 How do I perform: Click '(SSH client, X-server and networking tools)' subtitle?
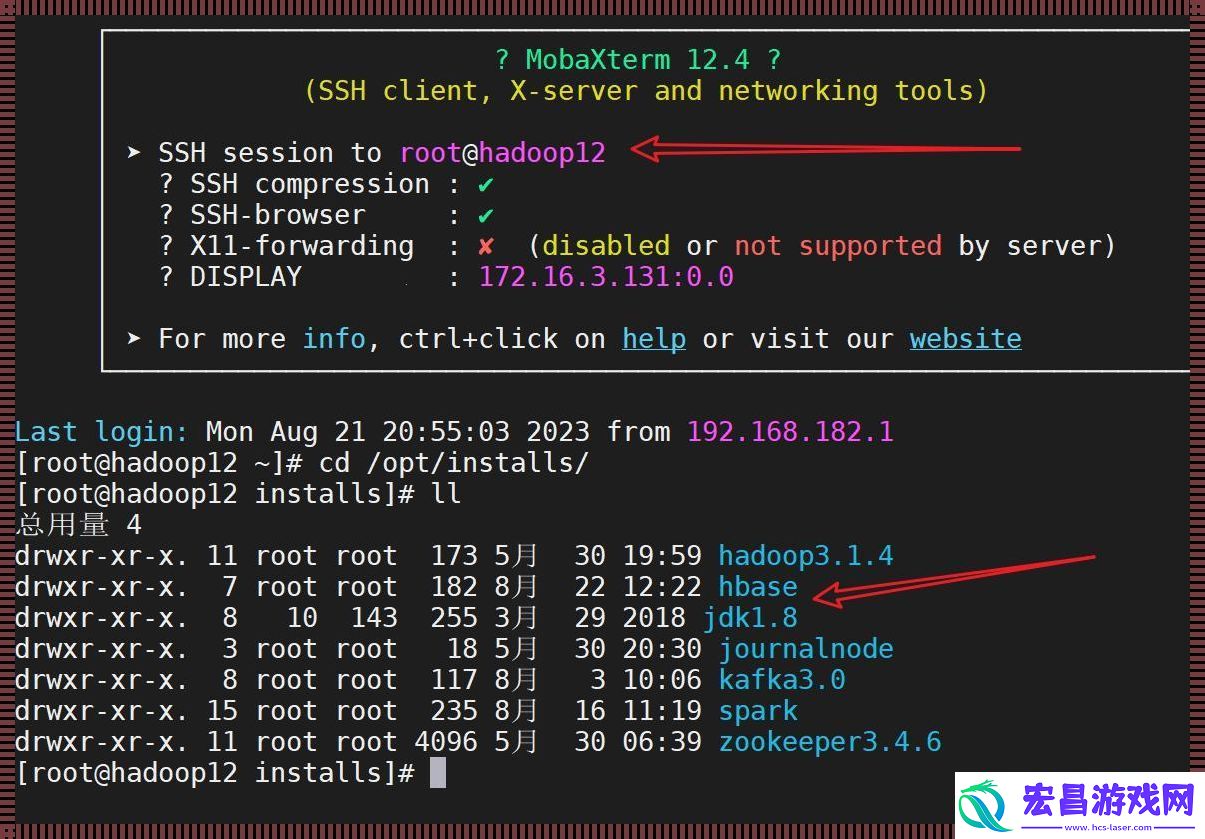point(646,91)
